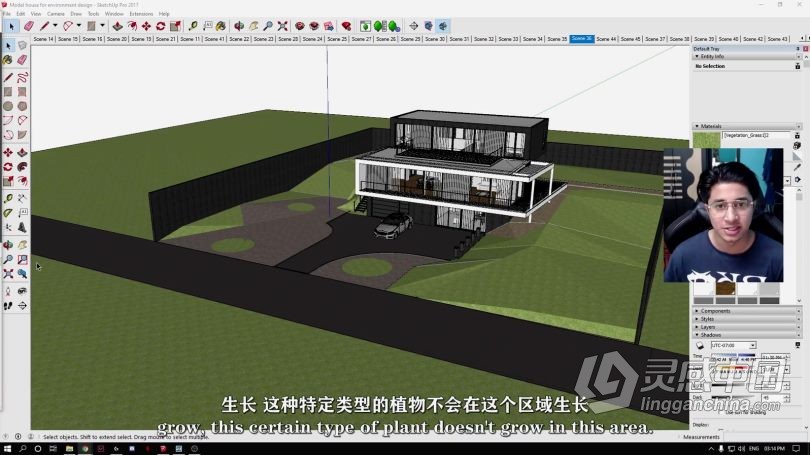Viewport: 810px width, 455px height.
Task: Choose Zoom Extents in top toolbar
Action: tap(282, 26)
